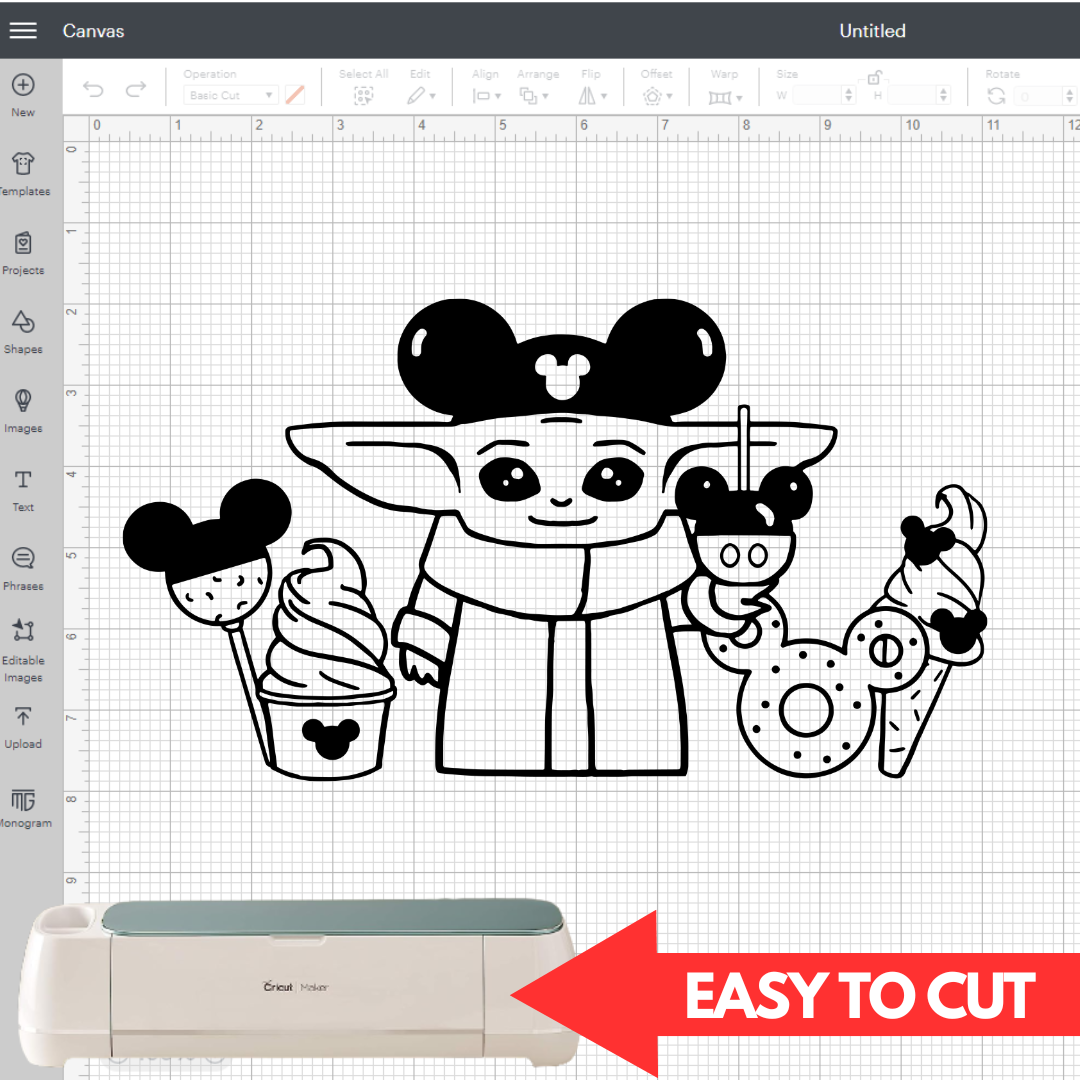Open the Arrange dropdown

point(534,96)
